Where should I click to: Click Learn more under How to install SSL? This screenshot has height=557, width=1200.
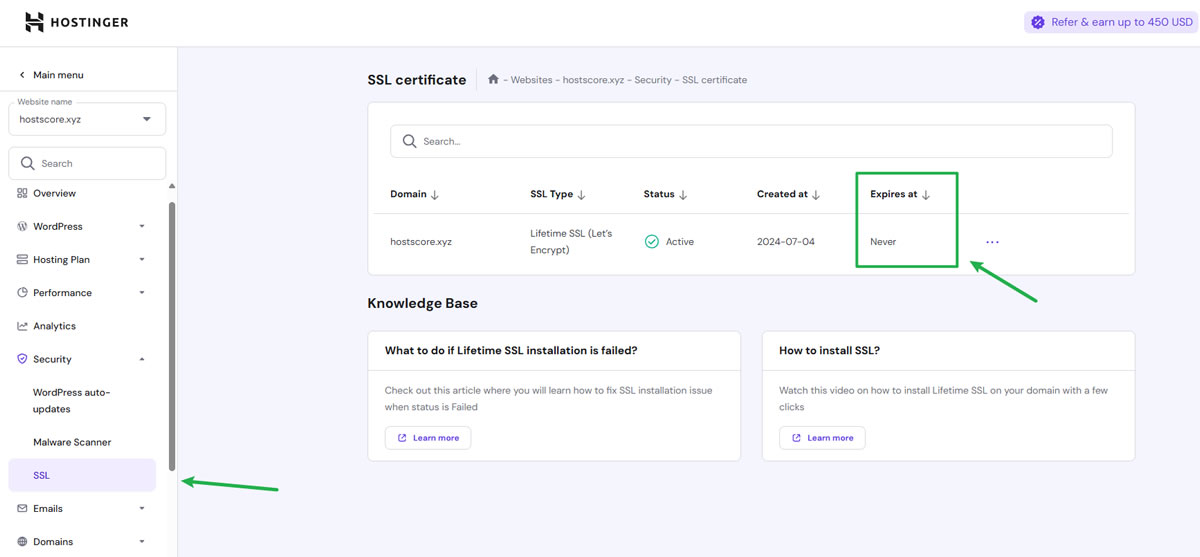pyautogui.click(x=822, y=438)
